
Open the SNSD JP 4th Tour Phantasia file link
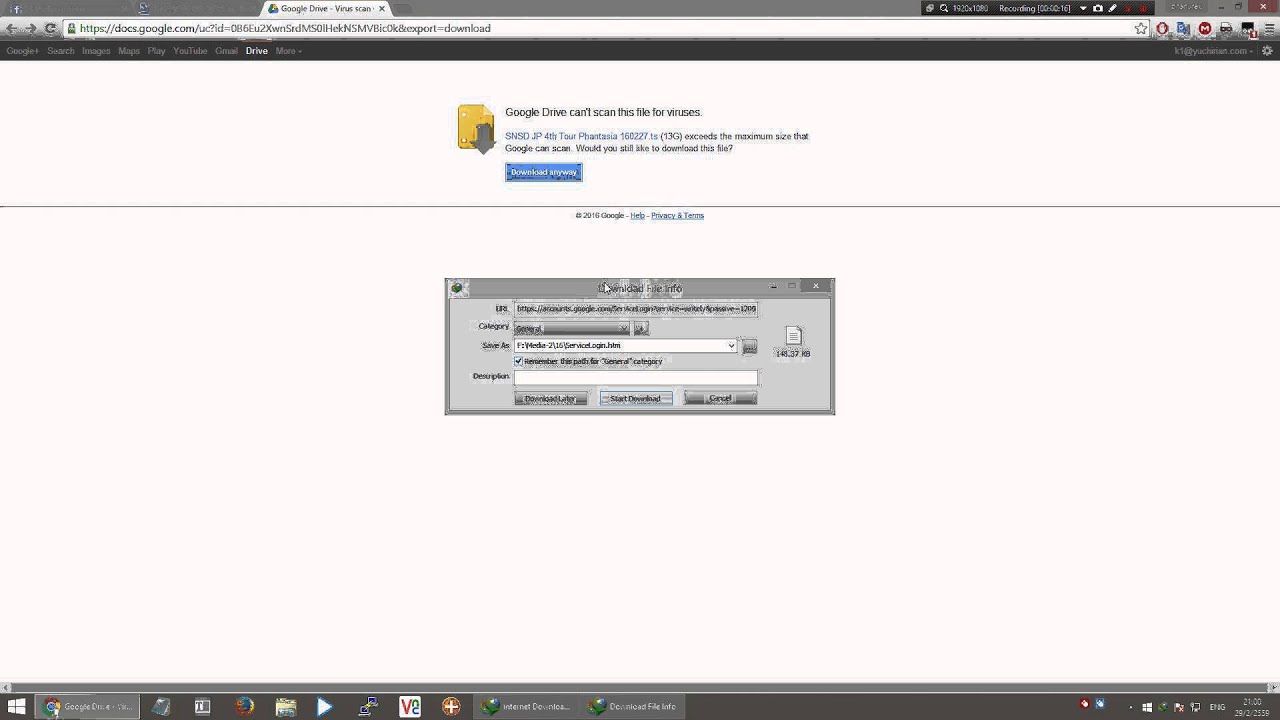(582, 136)
